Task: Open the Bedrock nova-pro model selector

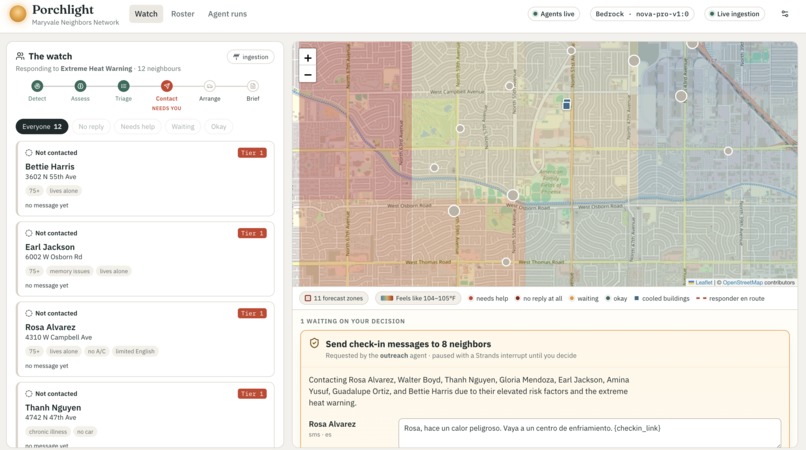Action: (642, 14)
